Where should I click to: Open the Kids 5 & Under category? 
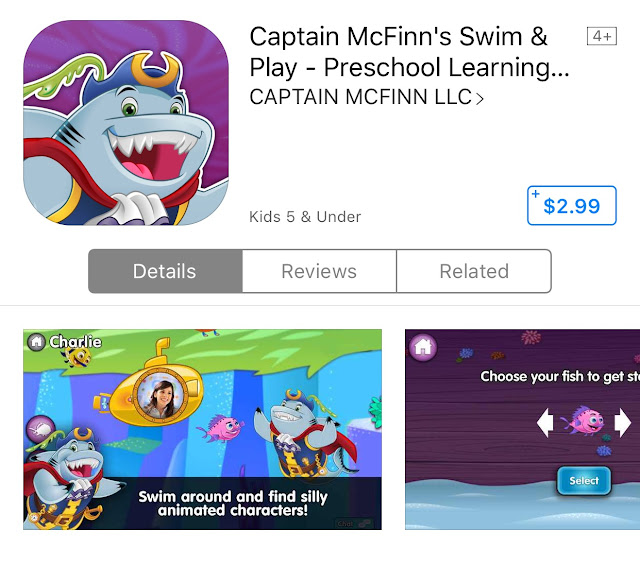[x=305, y=217]
